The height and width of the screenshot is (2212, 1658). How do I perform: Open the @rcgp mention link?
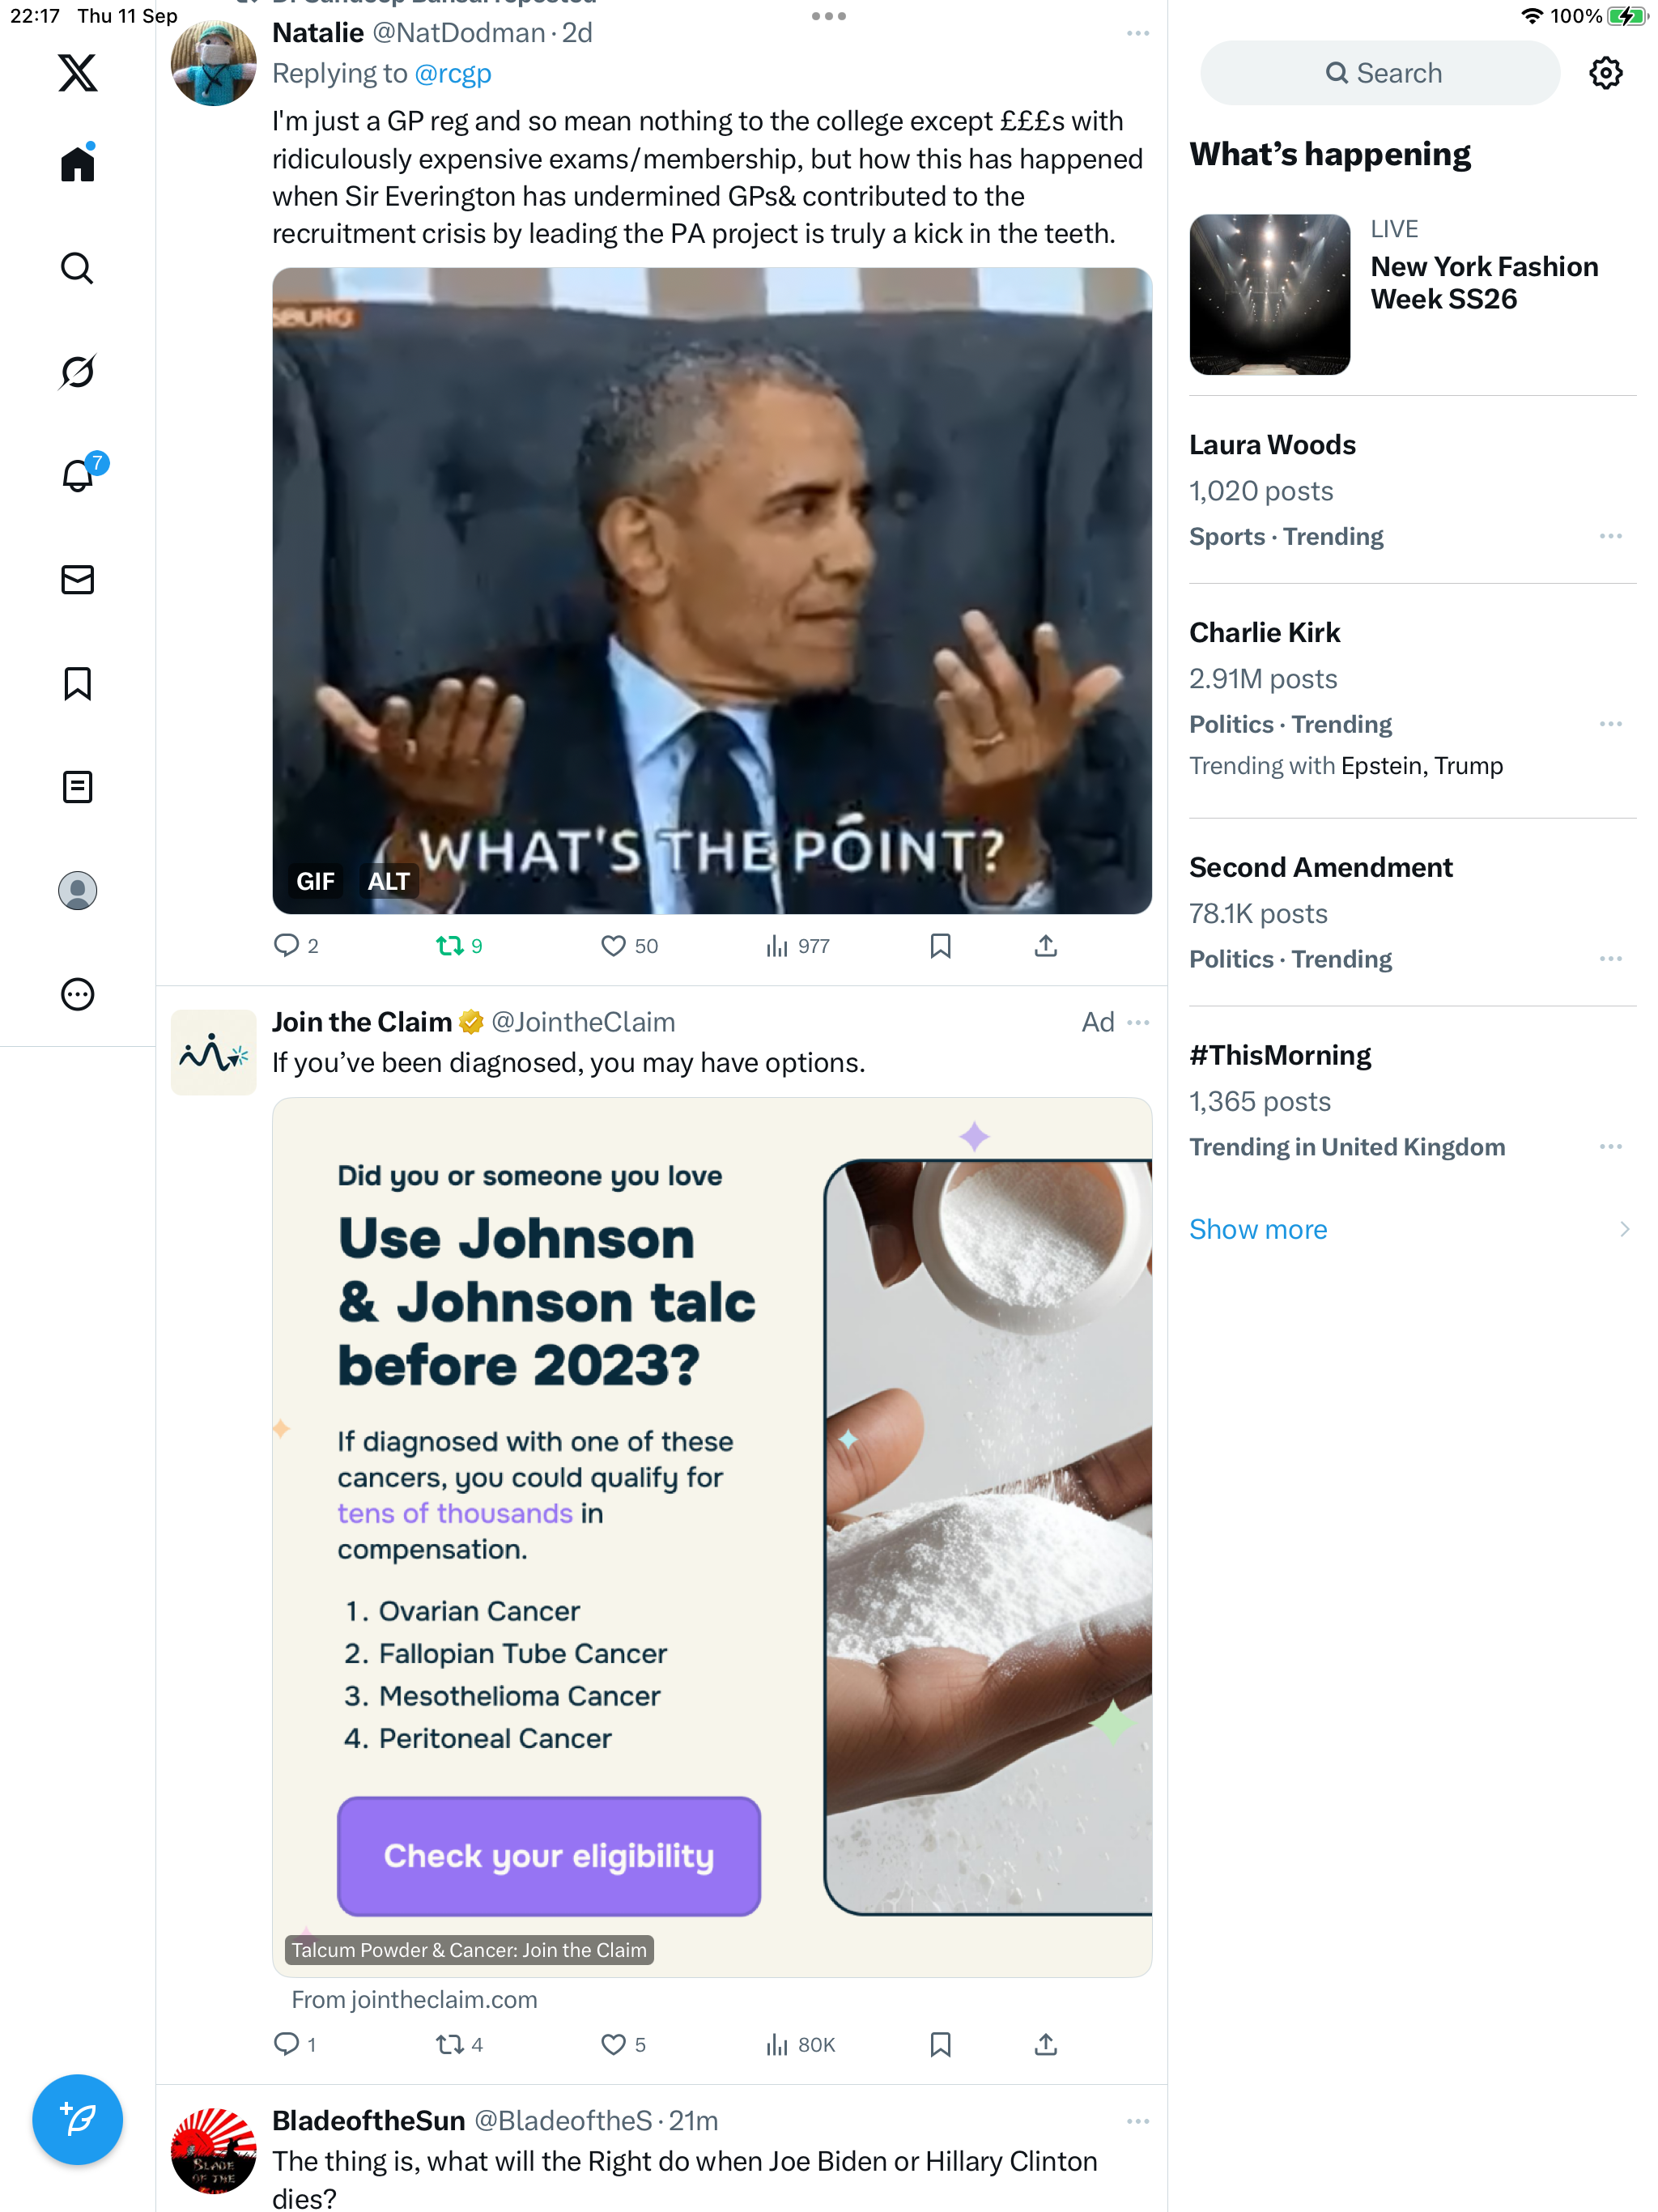[x=452, y=73]
